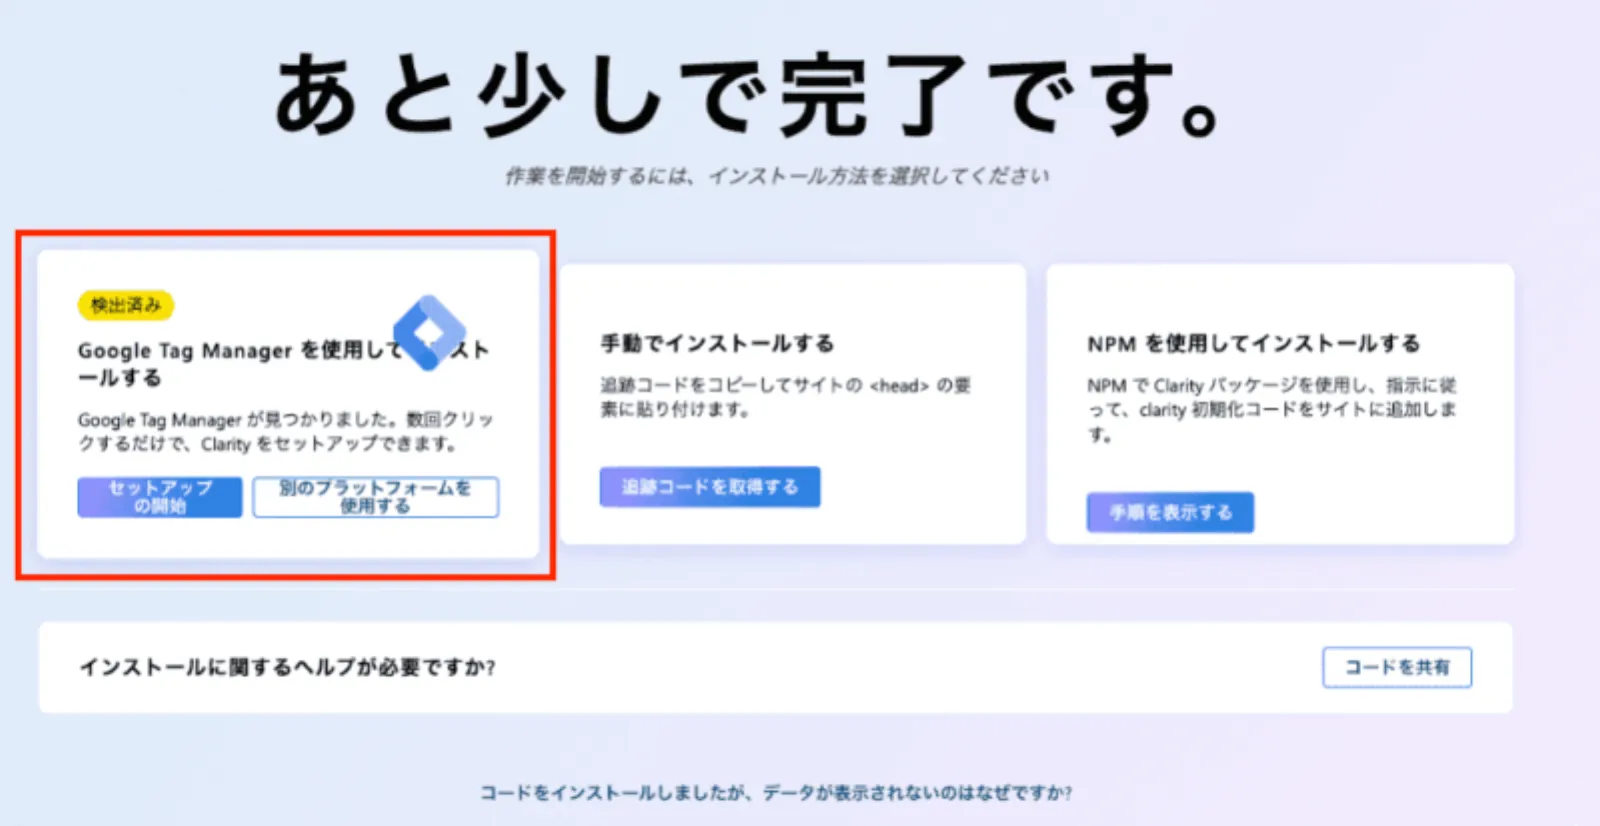The height and width of the screenshot is (826, 1600).
Task: Open the データが表示されないのはなぜですか link
Action: [x=775, y=793]
